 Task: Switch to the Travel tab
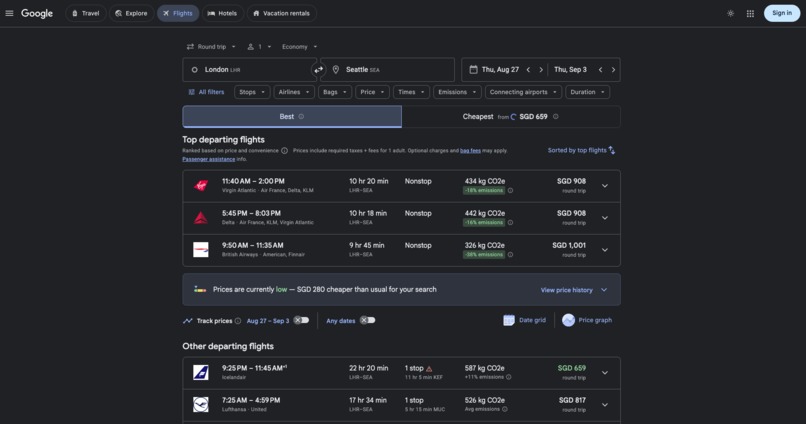click(85, 13)
